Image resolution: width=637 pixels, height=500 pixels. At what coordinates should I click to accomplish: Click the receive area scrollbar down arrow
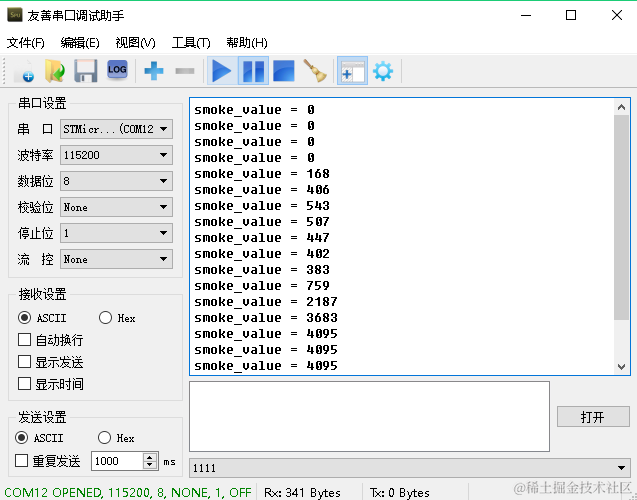(621, 366)
